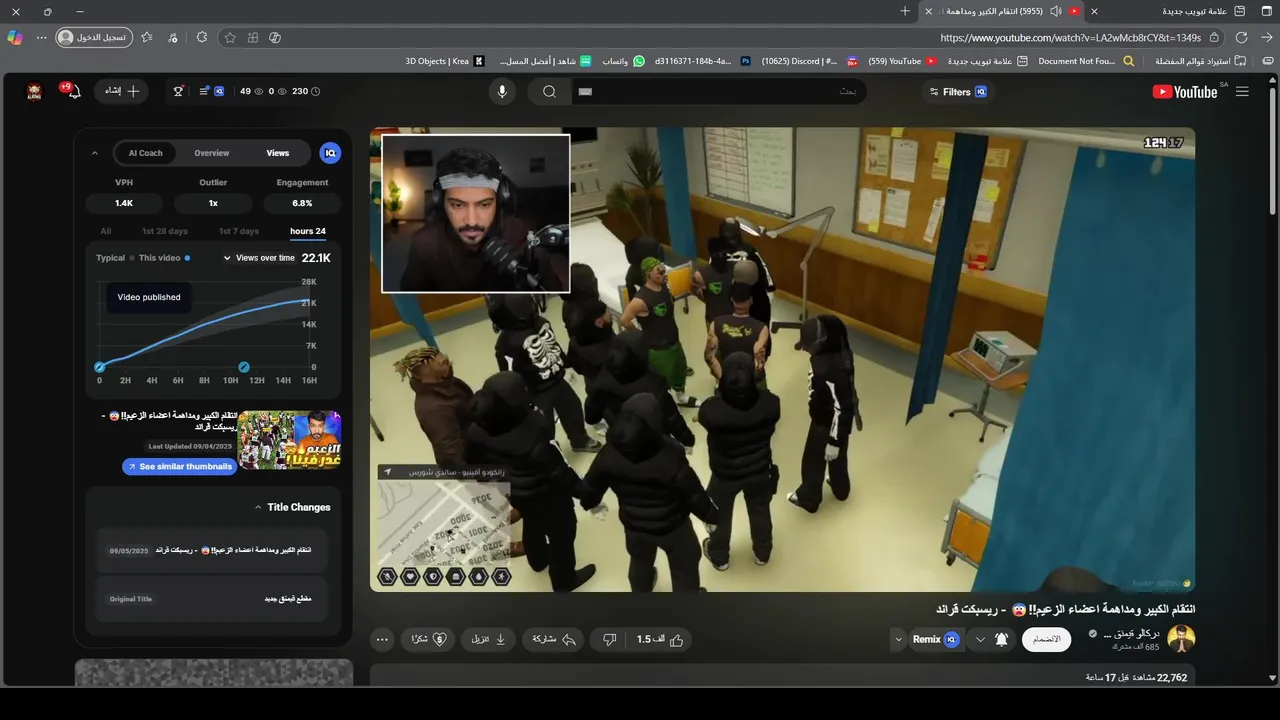Click the VPH value 1.4K
The width and height of the screenshot is (1280, 720).
tap(124, 203)
